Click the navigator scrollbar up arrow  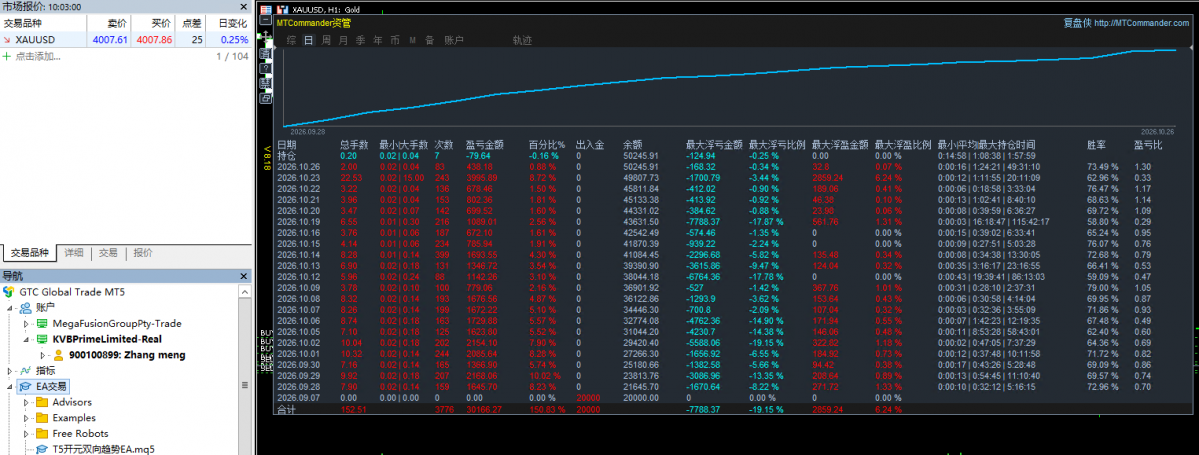pos(245,289)
